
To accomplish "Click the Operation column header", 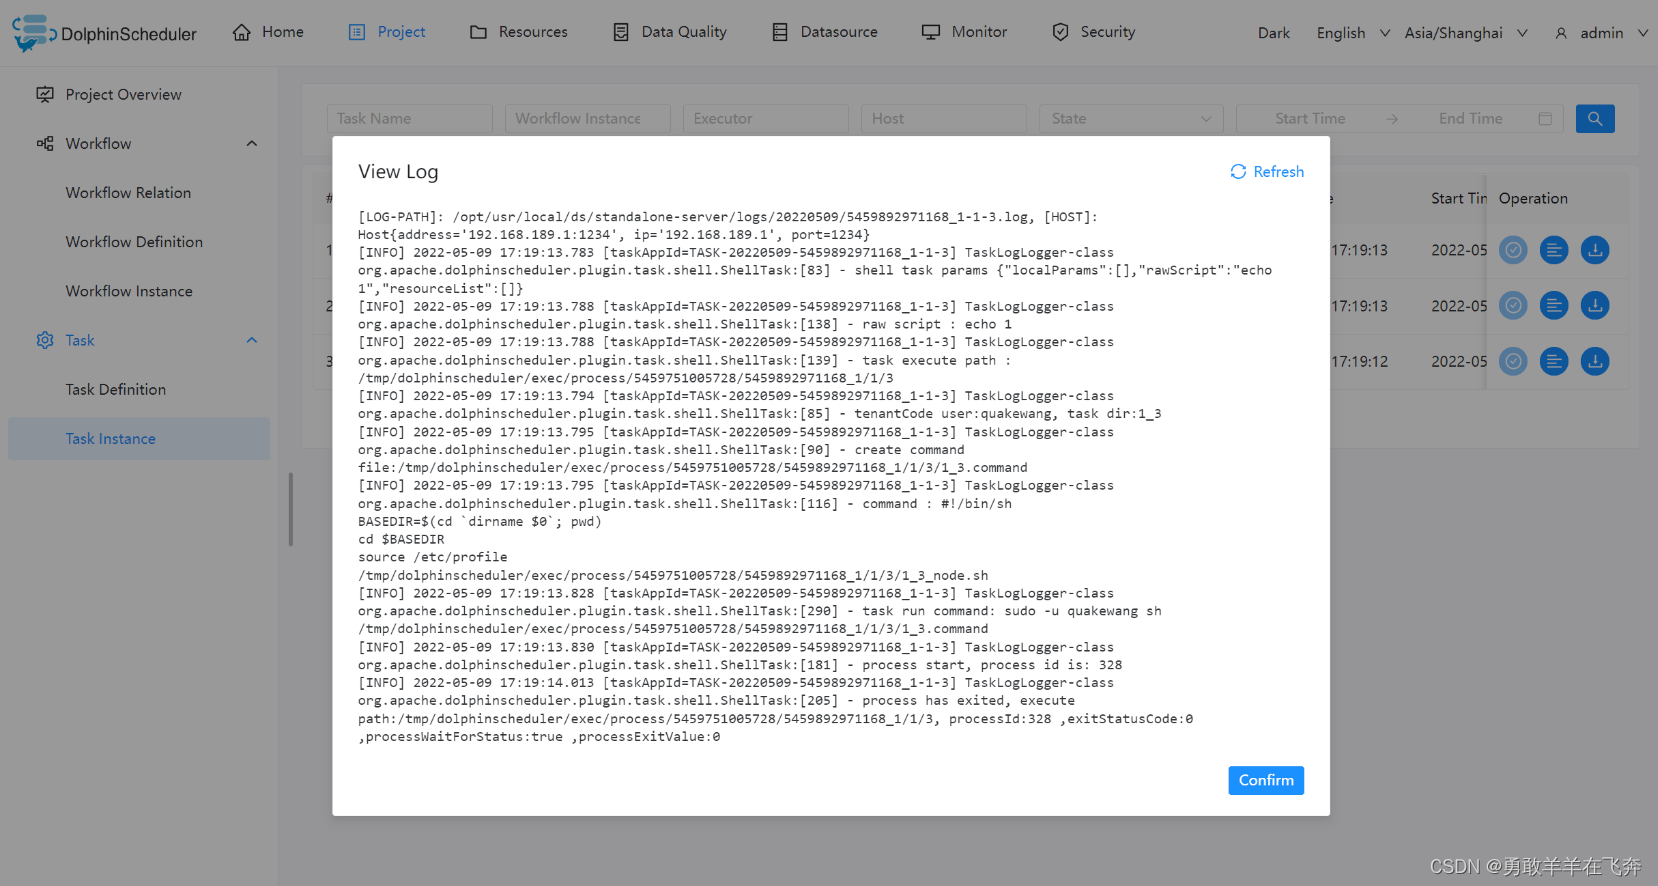I will (1533, 198).
